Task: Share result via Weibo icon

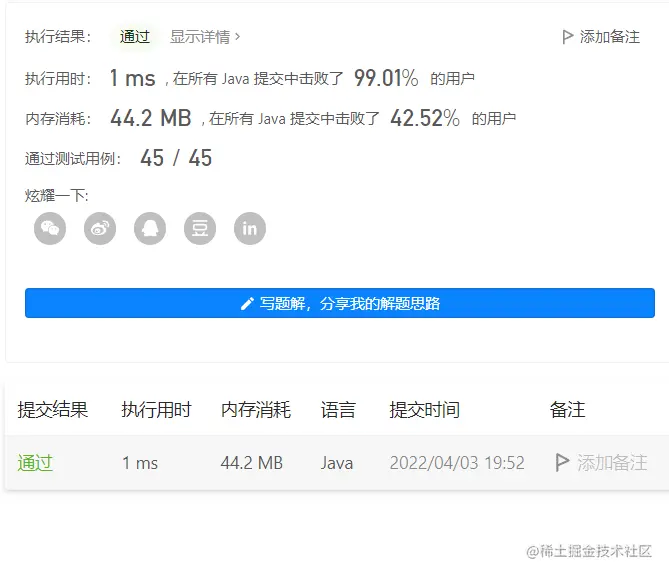Action: pyautogui.click(x=100, y=229)
